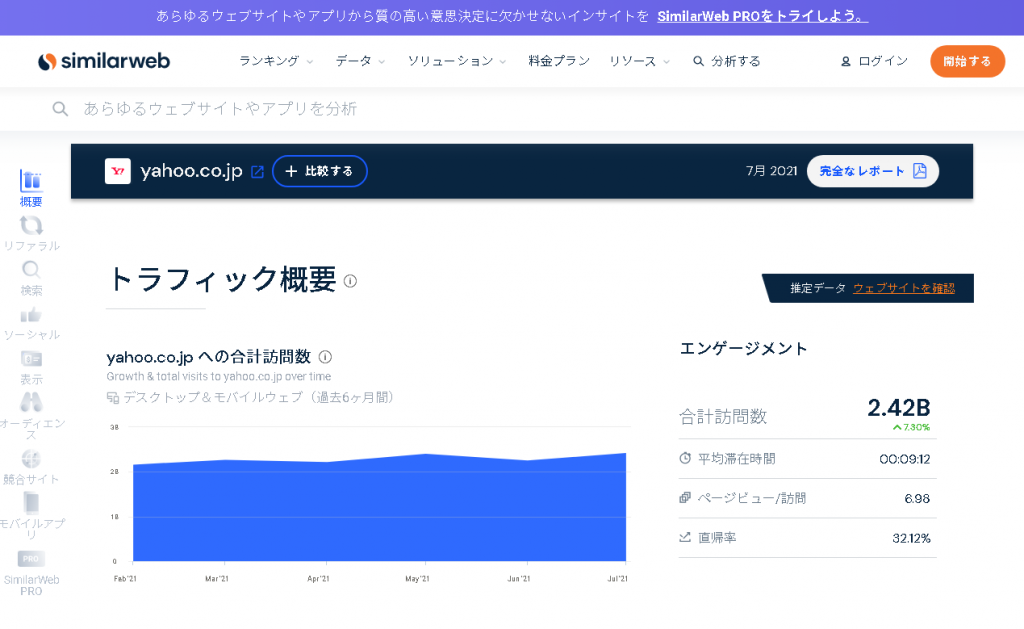Follow the ウェブサイトを確認 link
1024x629 pixels.
click(904, 288)
